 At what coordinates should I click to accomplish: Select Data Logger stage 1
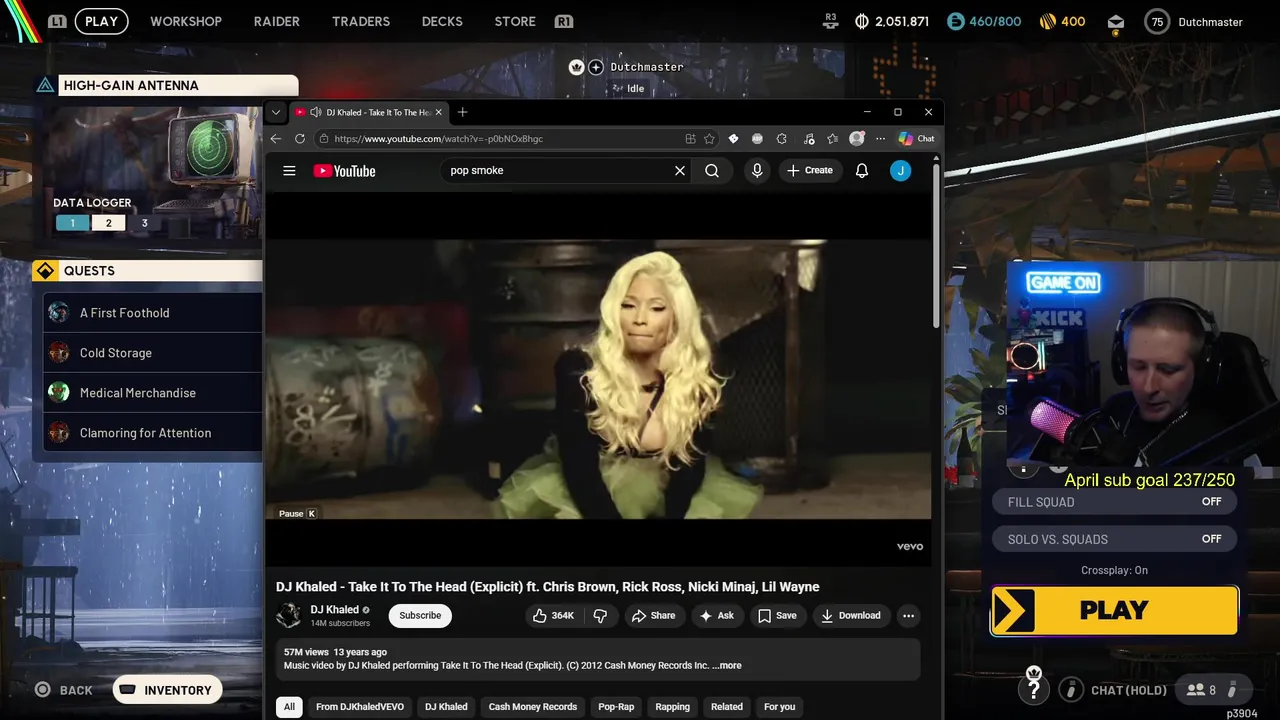72,223
